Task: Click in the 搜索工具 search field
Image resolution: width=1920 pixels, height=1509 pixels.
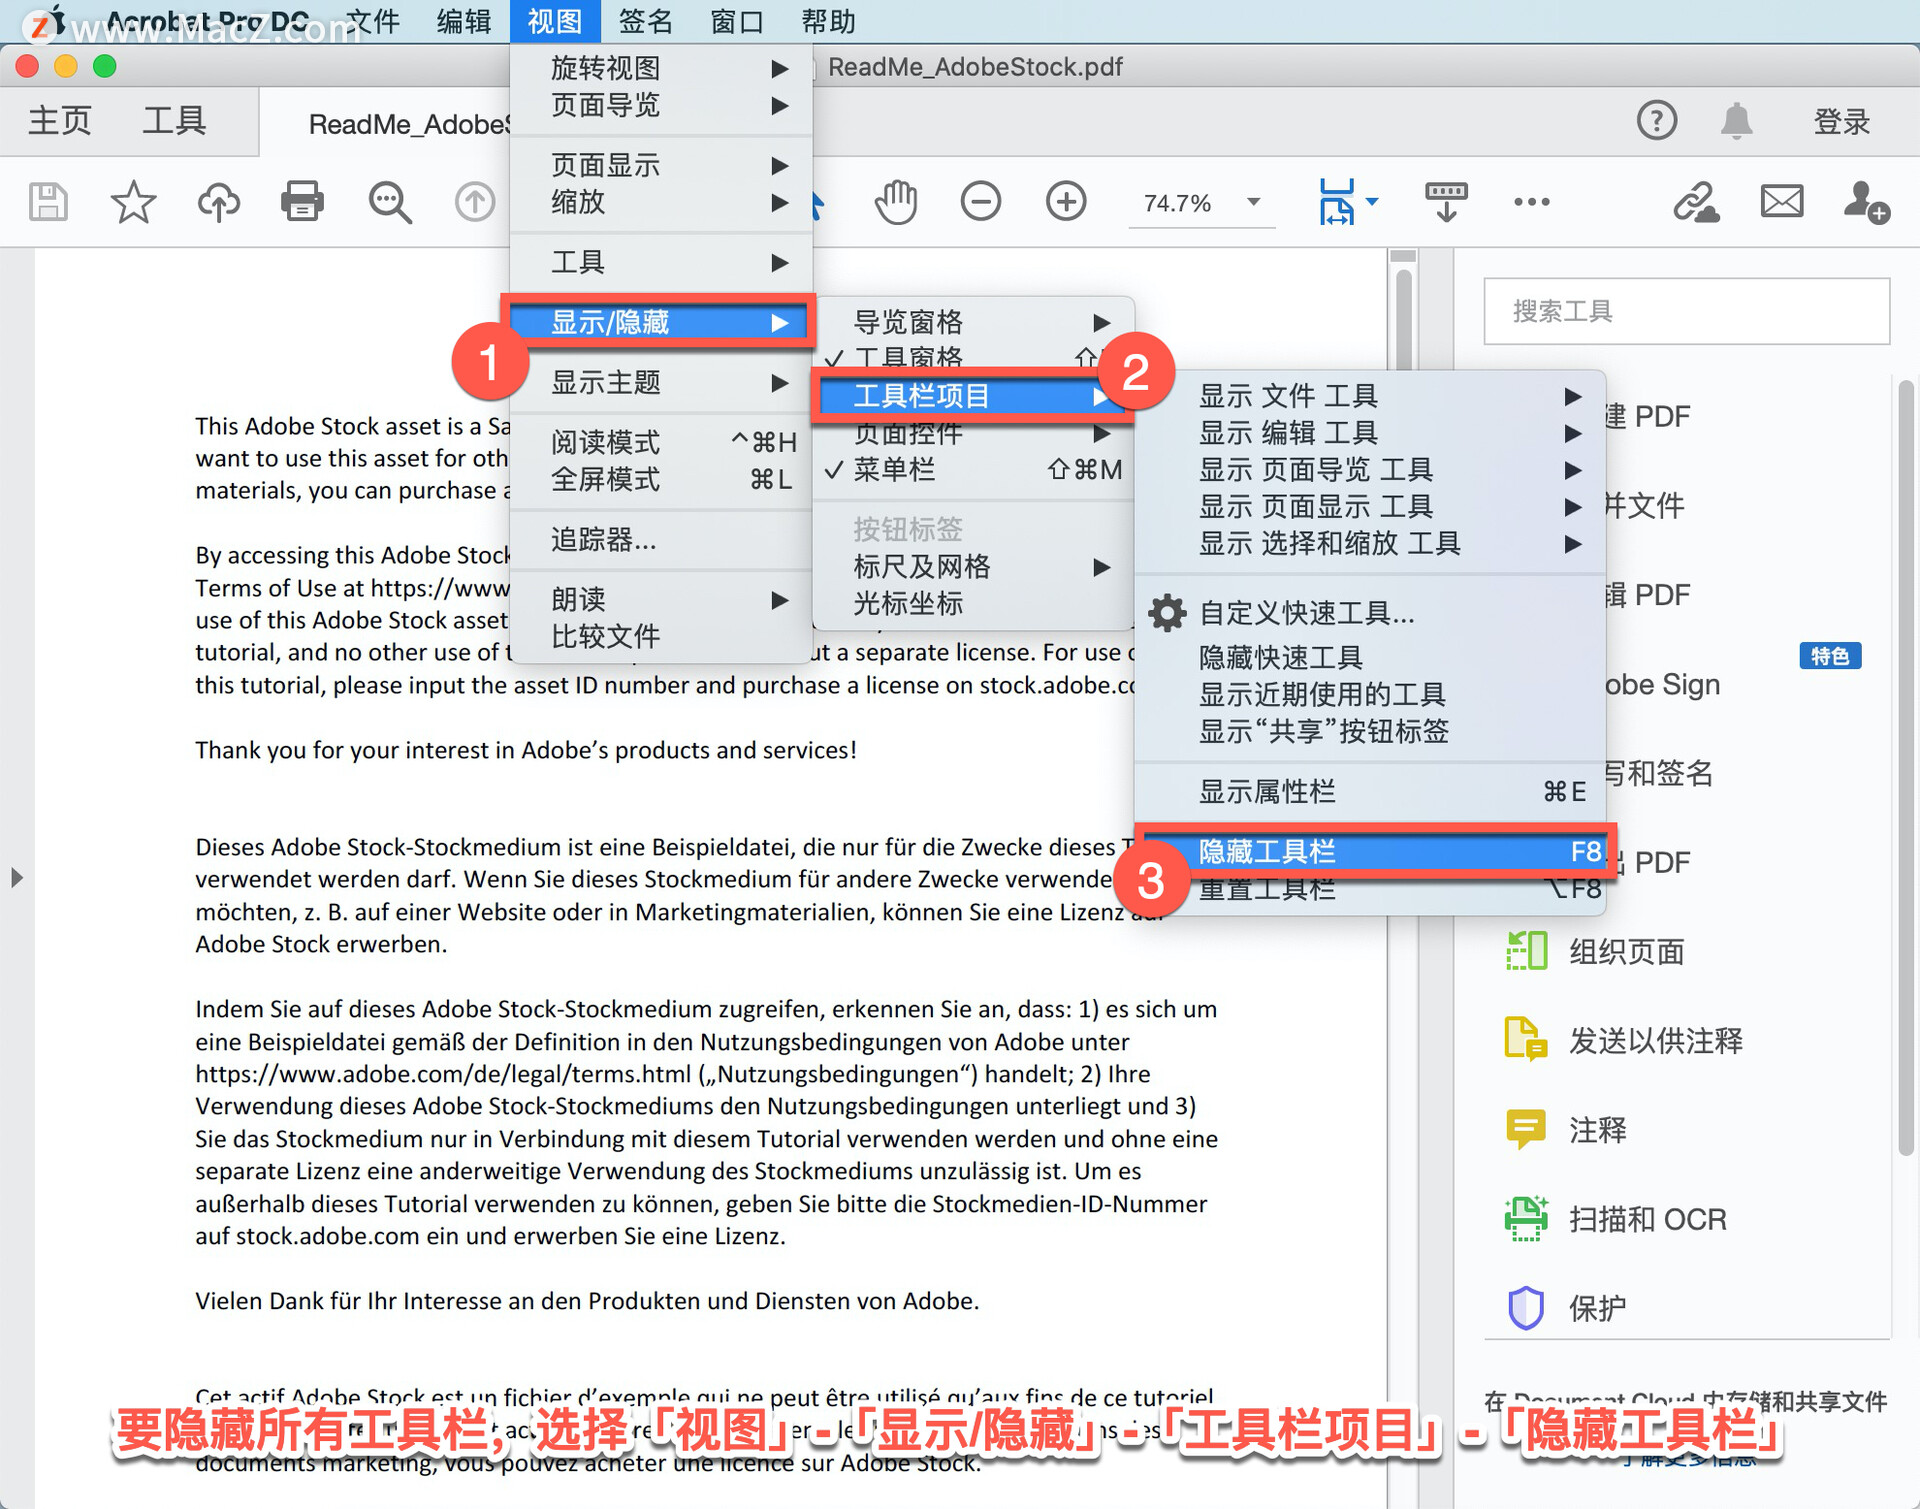Action: (1686, 311)
